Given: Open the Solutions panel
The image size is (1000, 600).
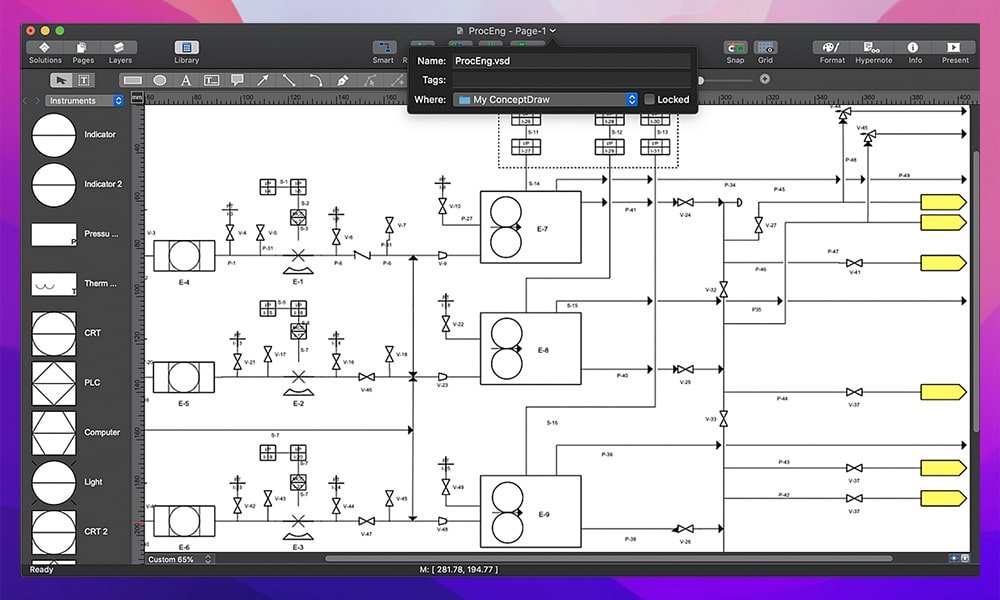Looking at the screenshot, I should [45, 48].
